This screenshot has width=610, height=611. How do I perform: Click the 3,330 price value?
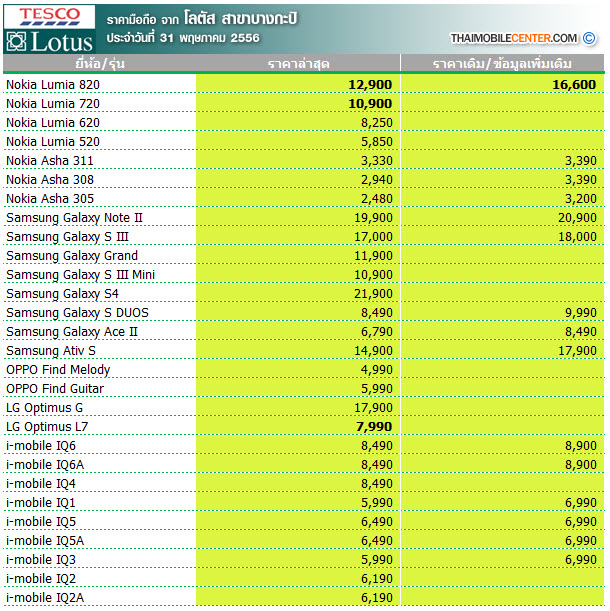pyautogui.click(x=377, y=161)
